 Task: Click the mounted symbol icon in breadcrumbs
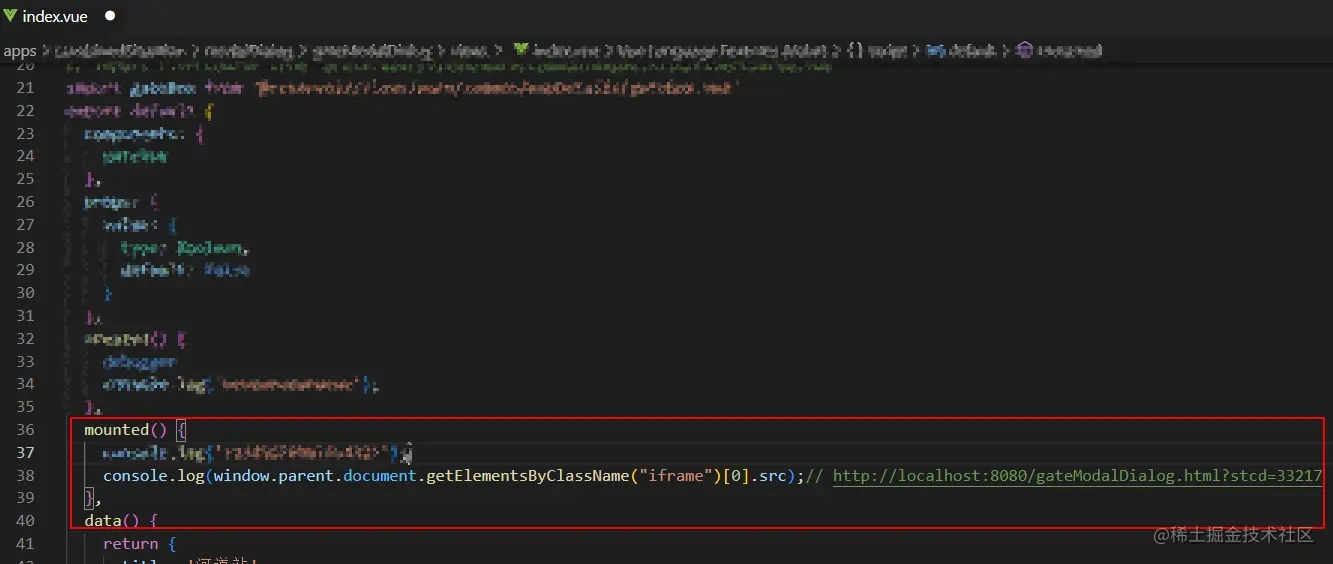(1024, 50)
